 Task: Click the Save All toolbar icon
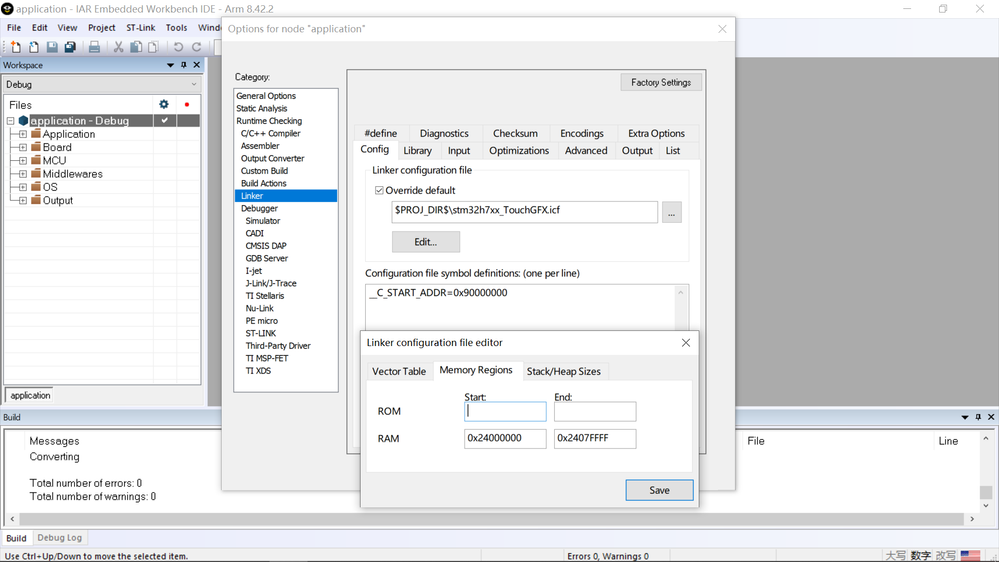click(70, 47)
